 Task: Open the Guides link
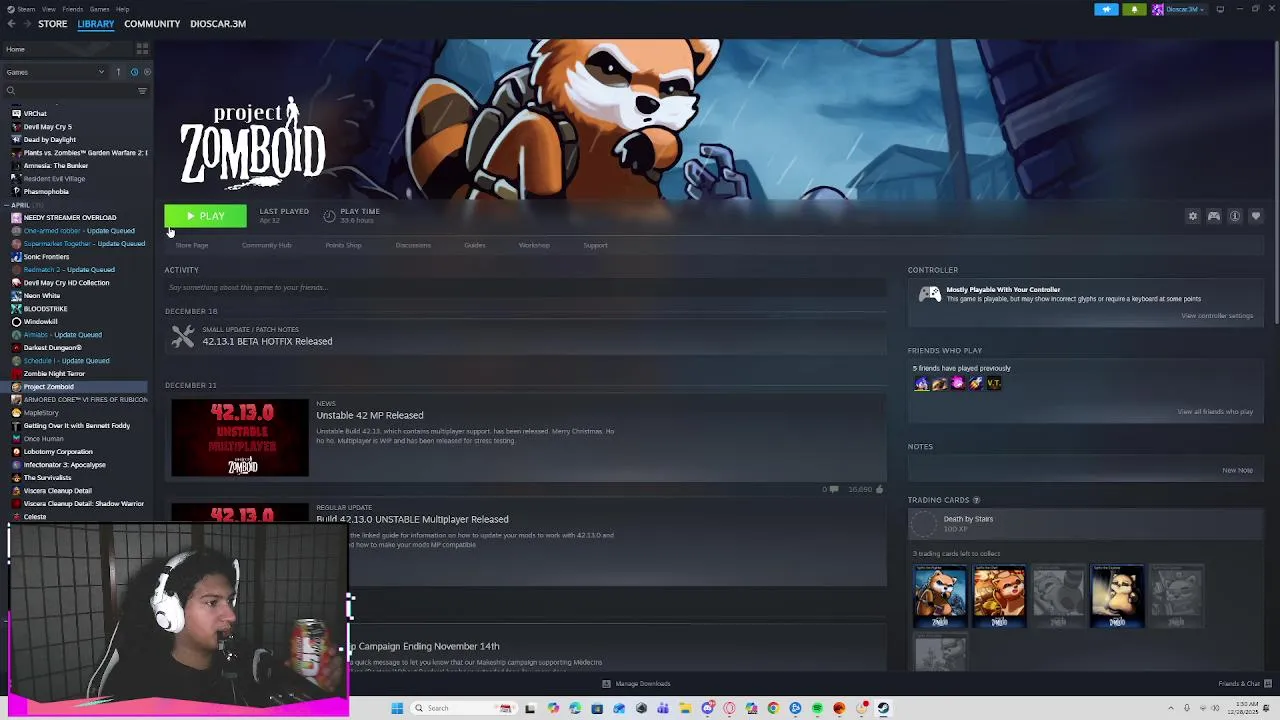point(474,245)
